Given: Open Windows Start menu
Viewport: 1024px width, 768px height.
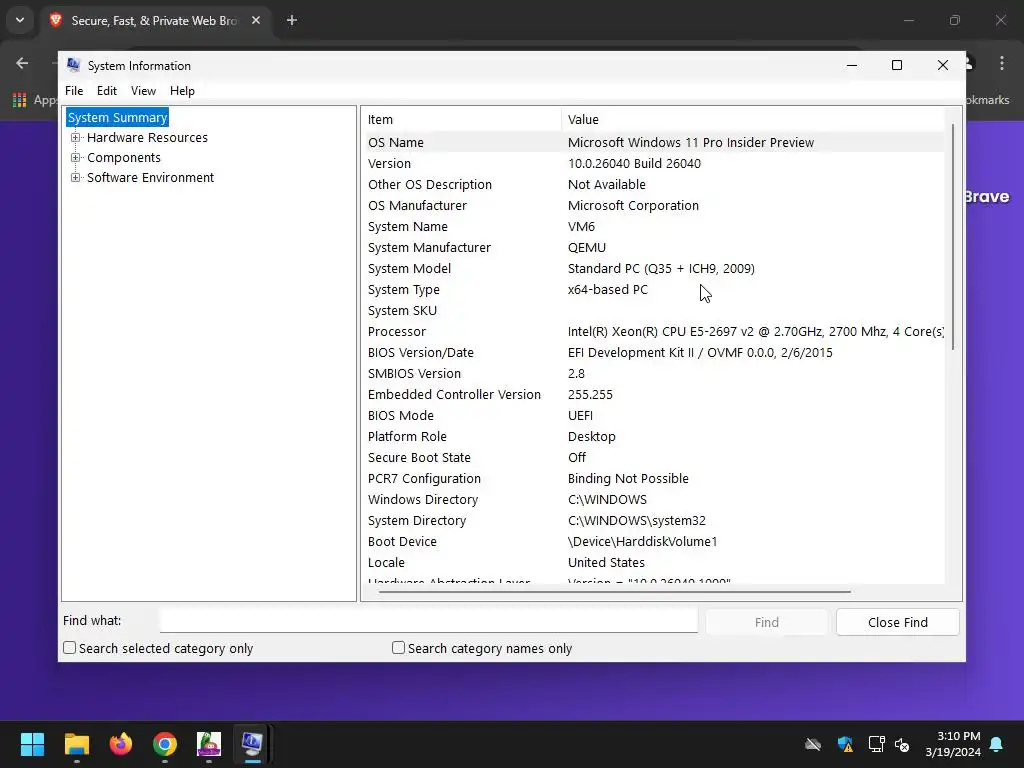Looking at the screenshot, I should pos(32,744).
